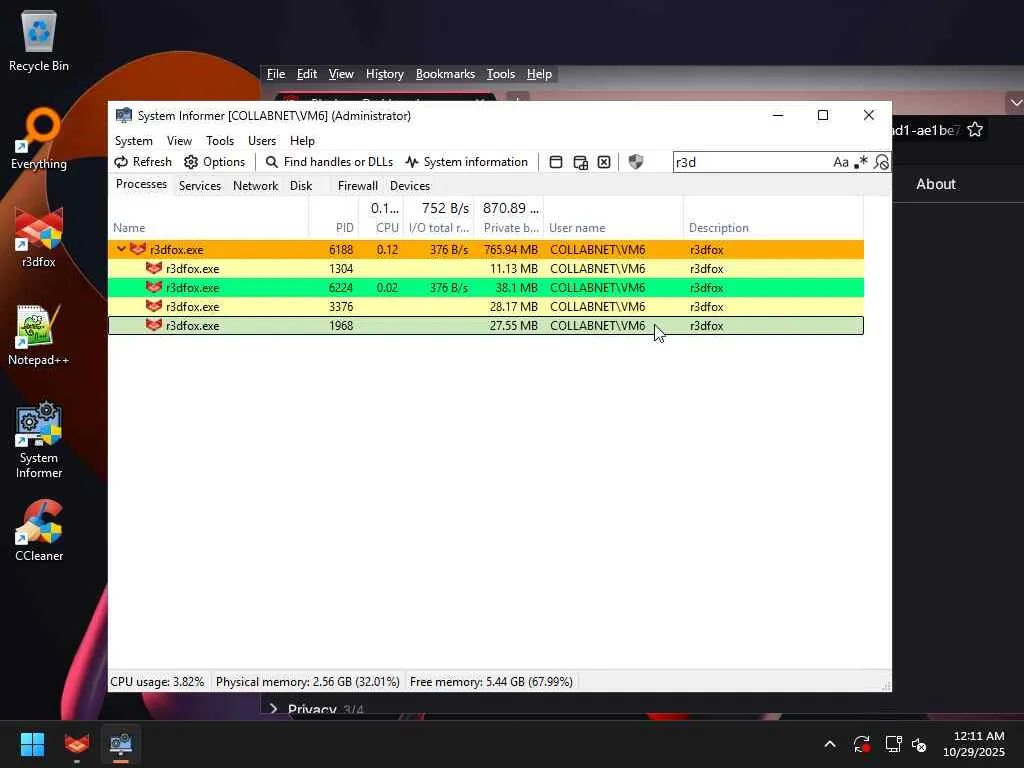
Task: Click the bookmark star in browser
Action: 975,130
